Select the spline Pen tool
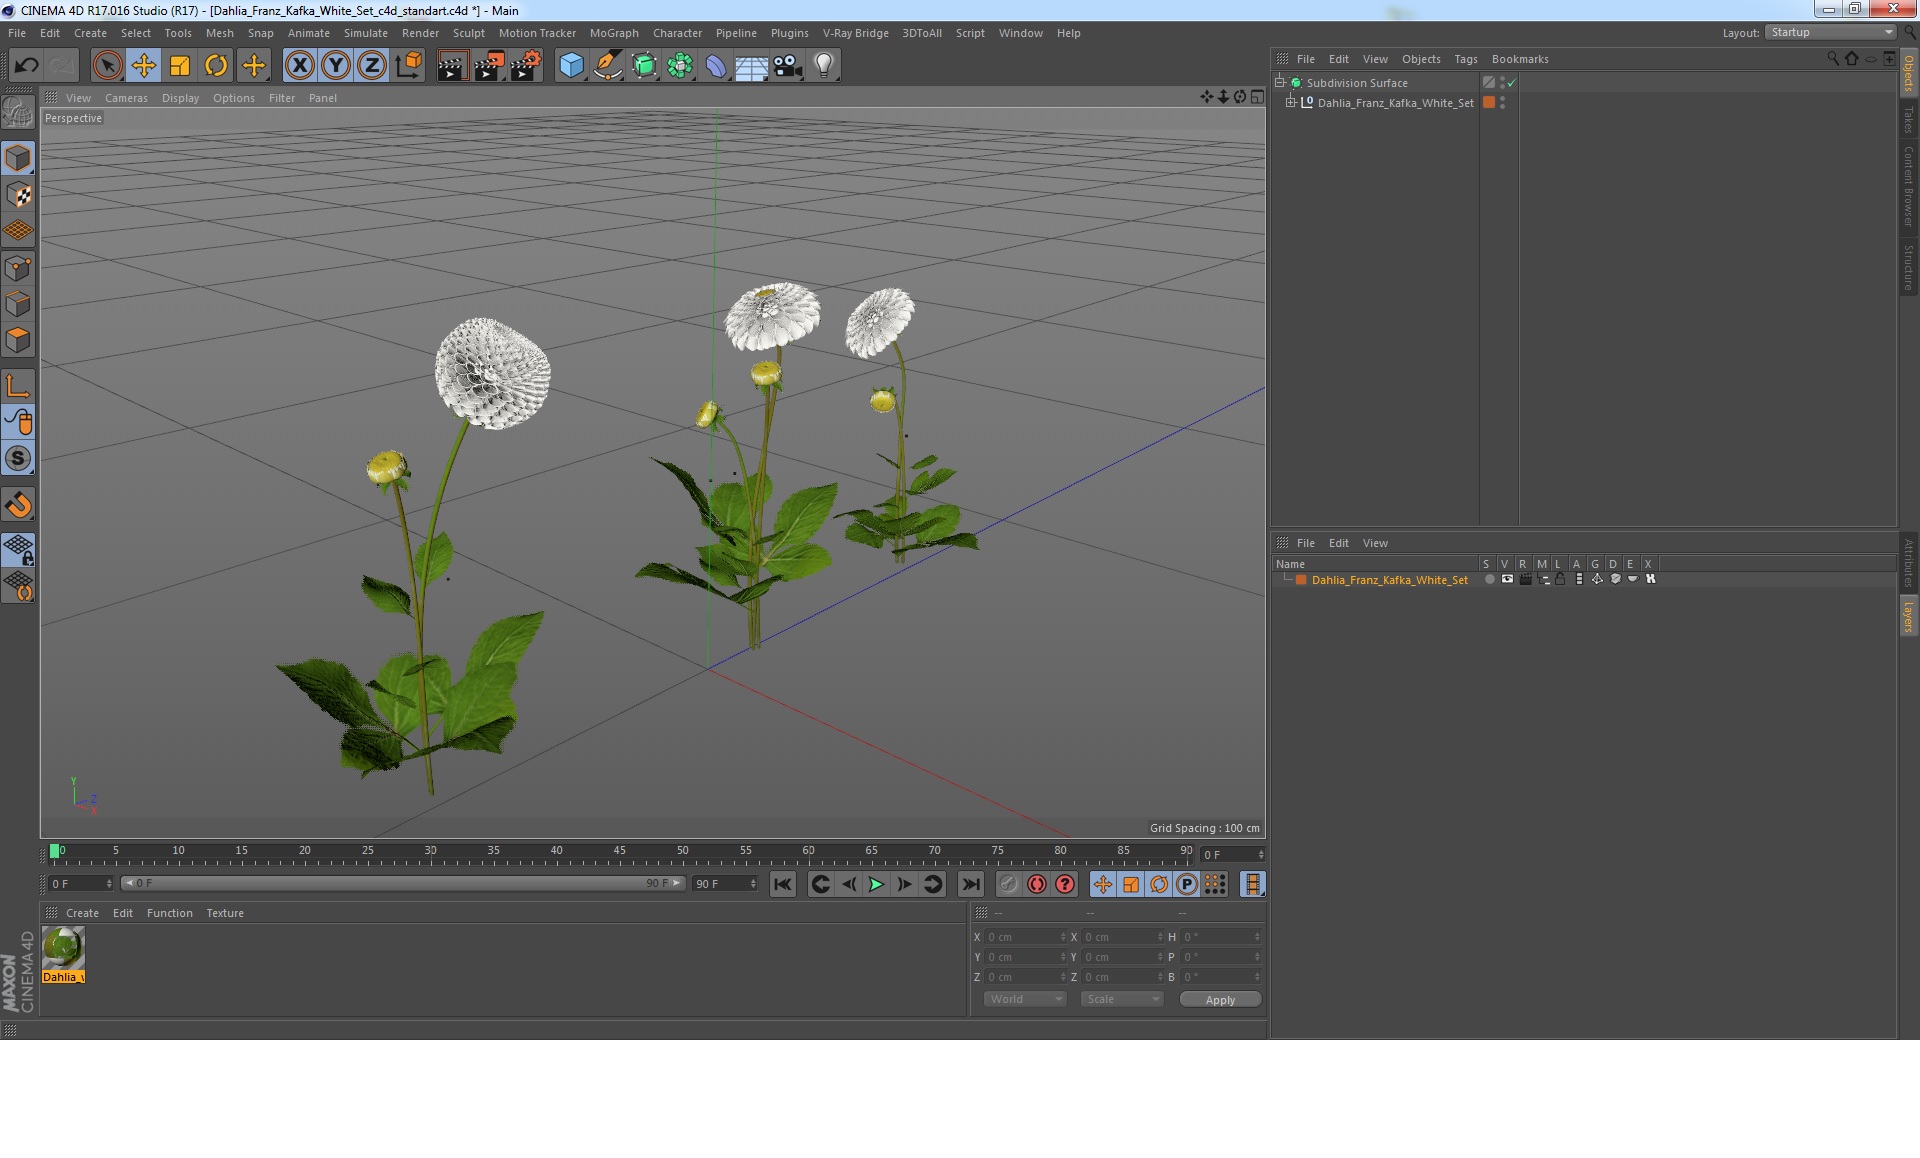This screenshot has height=1158, width=1920. 607,66
